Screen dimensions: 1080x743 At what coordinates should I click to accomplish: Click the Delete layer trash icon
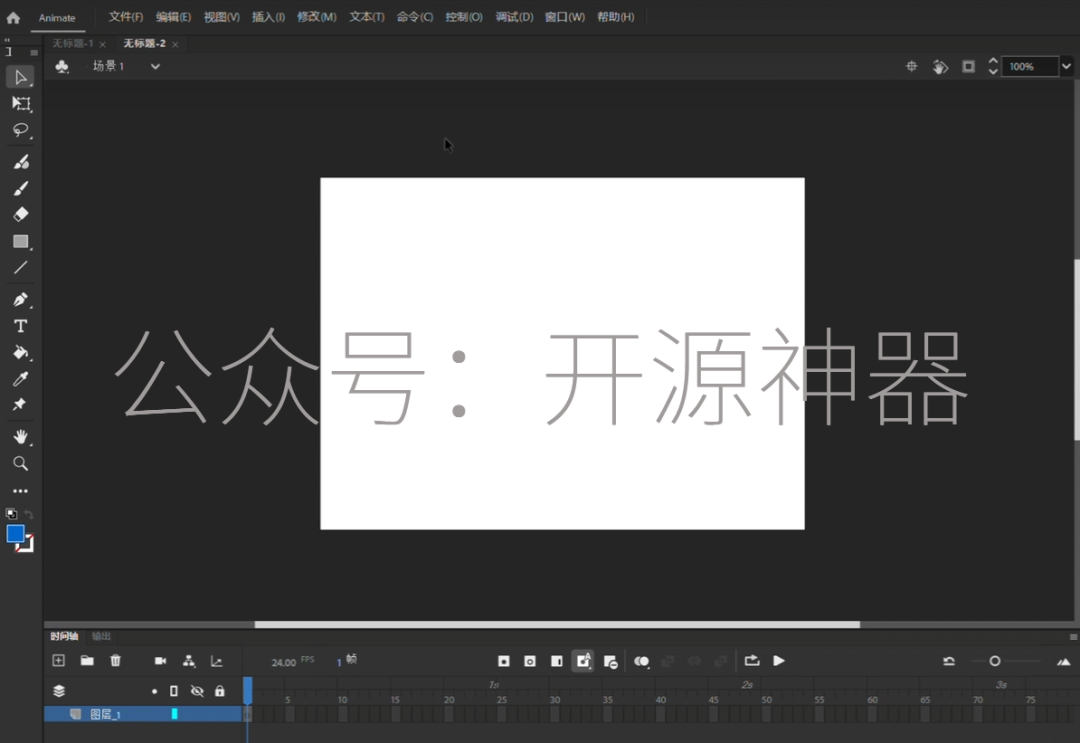coord(115,660)
